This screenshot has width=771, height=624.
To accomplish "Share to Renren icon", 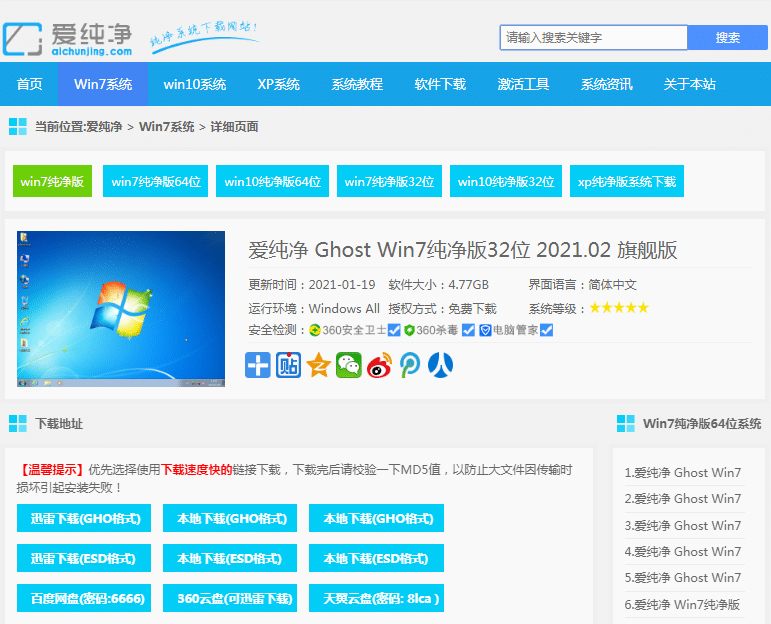I will coord(440,365).
